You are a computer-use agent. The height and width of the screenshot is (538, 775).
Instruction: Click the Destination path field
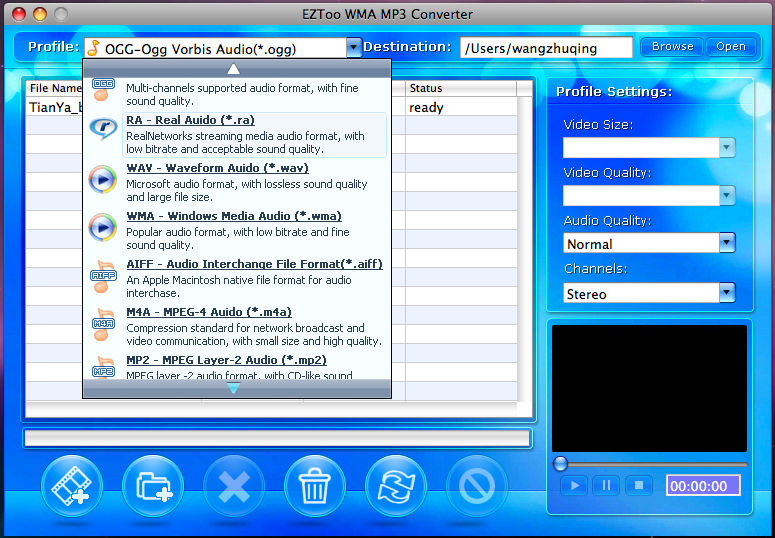(x=546, y=48)
